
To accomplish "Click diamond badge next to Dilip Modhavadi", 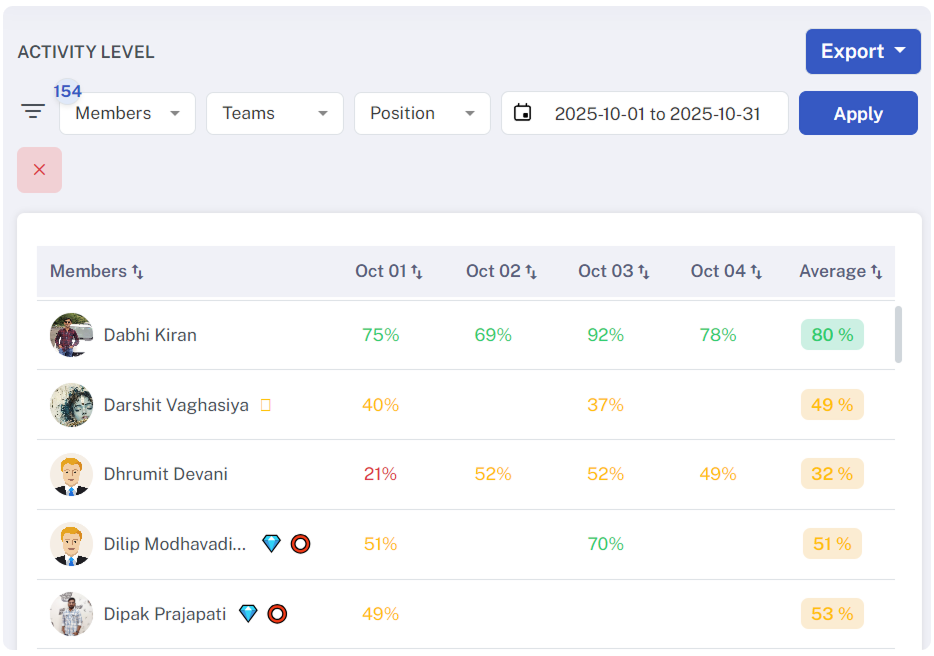I will coord(271,544).
